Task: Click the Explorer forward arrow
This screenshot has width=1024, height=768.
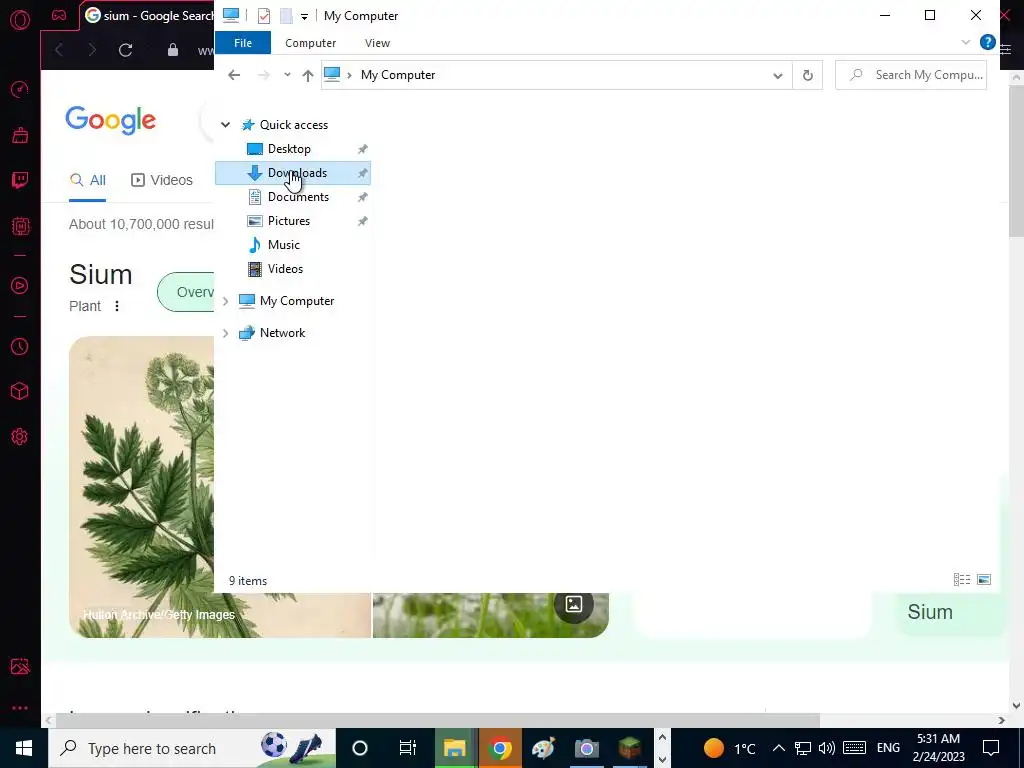Action: 263,75
